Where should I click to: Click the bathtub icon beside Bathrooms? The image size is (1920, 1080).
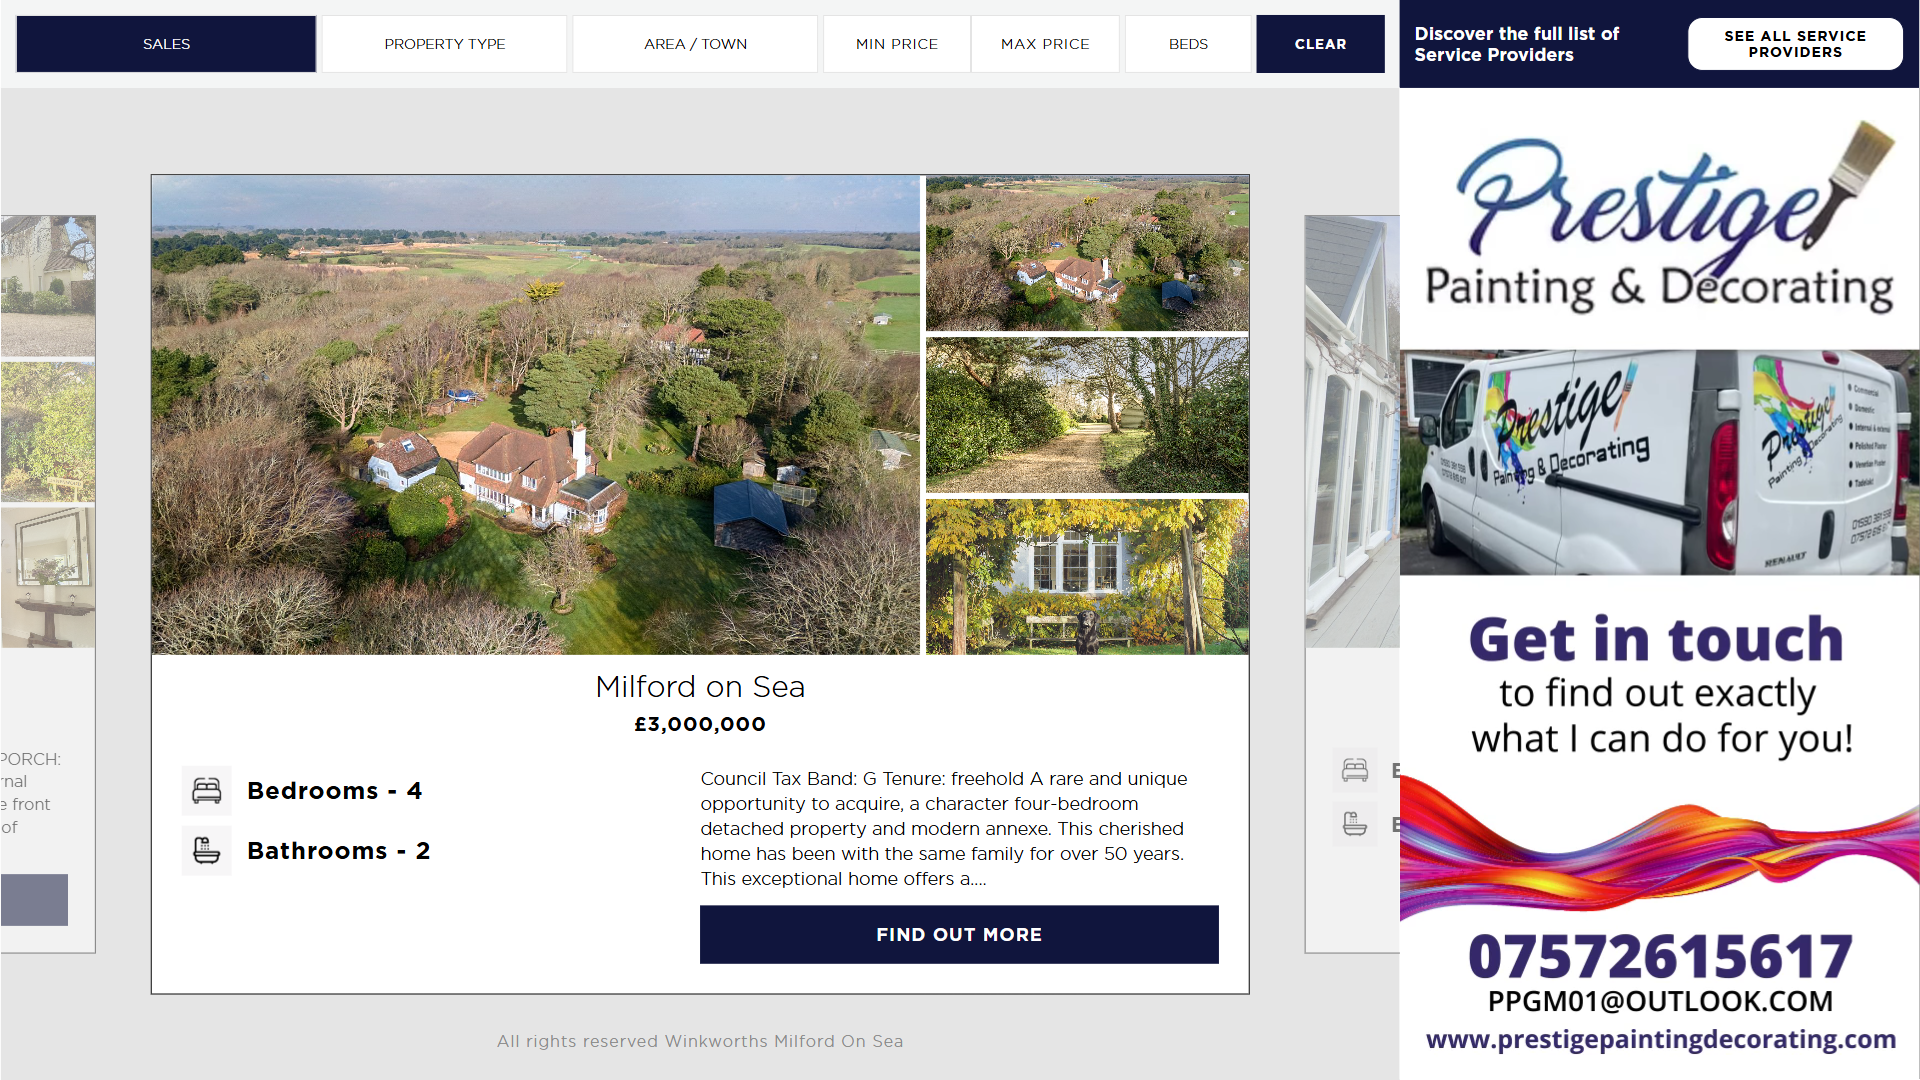coord(207,851)
